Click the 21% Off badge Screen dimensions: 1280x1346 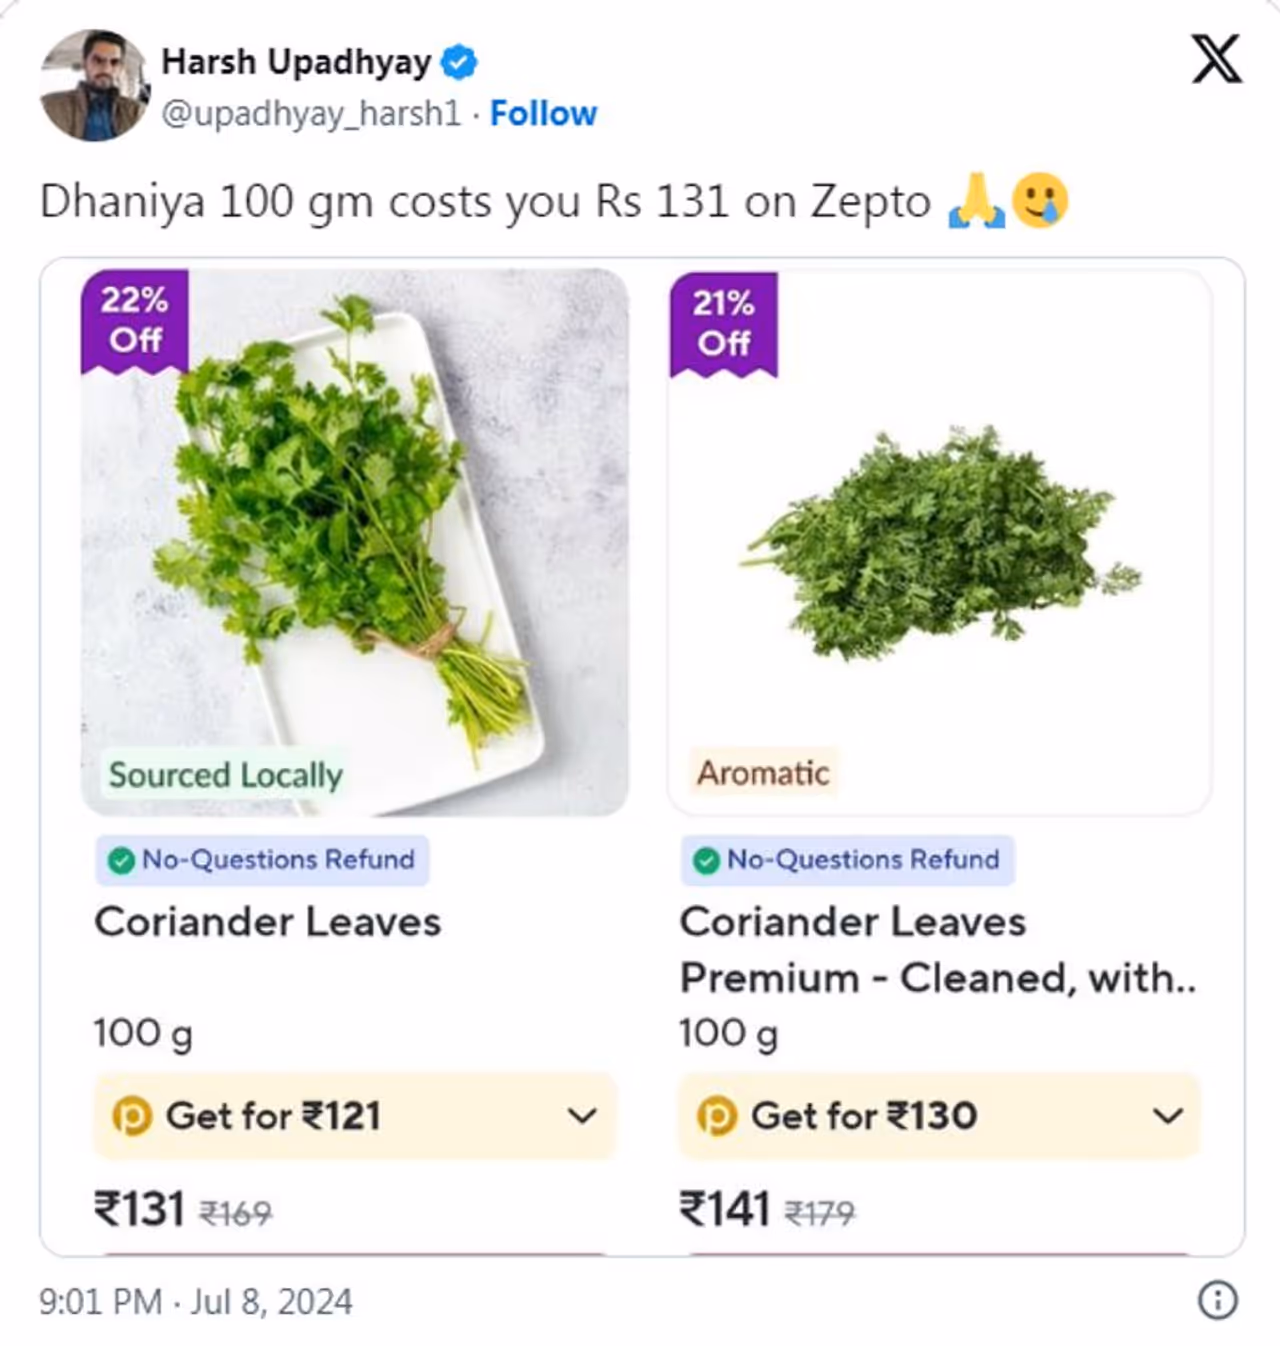pyautogui.click(x=723, y=323)
